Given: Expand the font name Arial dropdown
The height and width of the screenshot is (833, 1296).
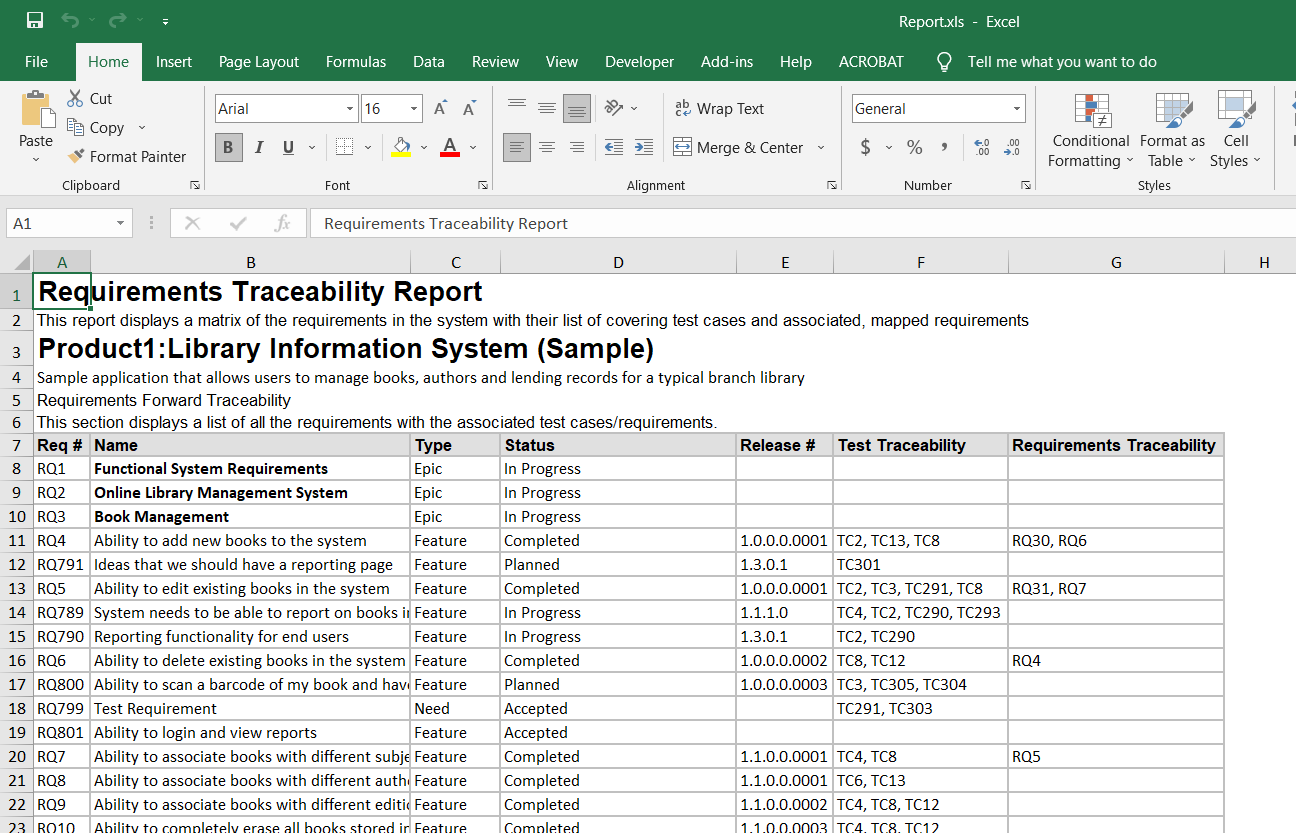Looking at the screenshot, I should point(350,109).
